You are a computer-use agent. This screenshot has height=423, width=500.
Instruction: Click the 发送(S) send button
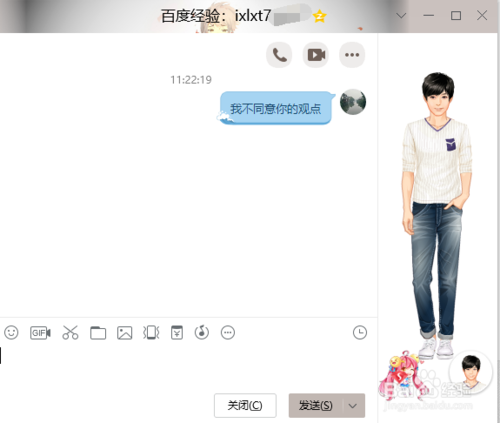[x=316, y=406]
